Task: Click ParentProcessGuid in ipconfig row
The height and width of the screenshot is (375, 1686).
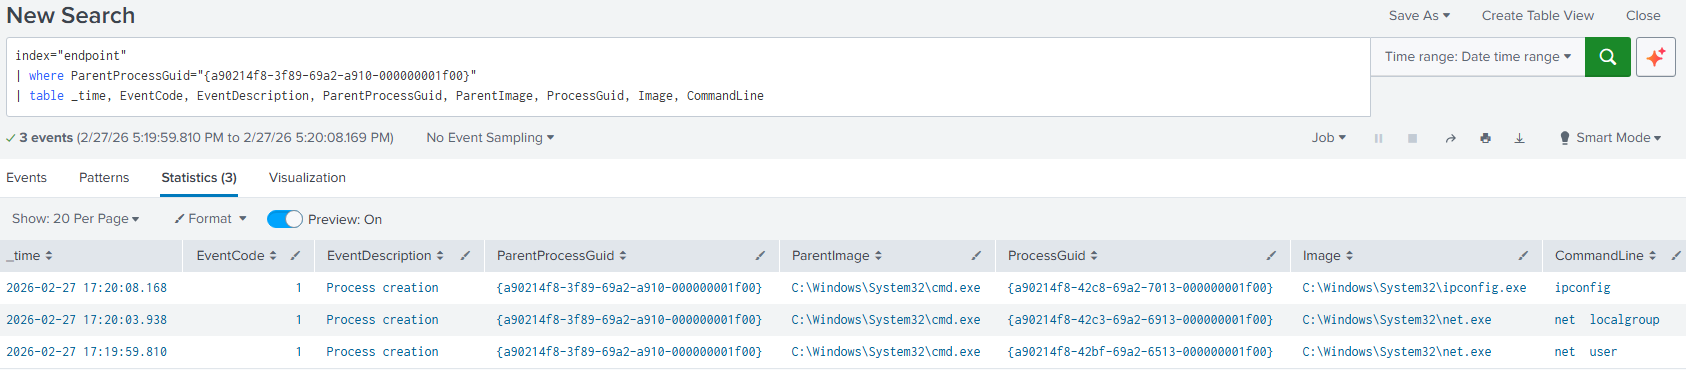Action: (x=629, y=288)
